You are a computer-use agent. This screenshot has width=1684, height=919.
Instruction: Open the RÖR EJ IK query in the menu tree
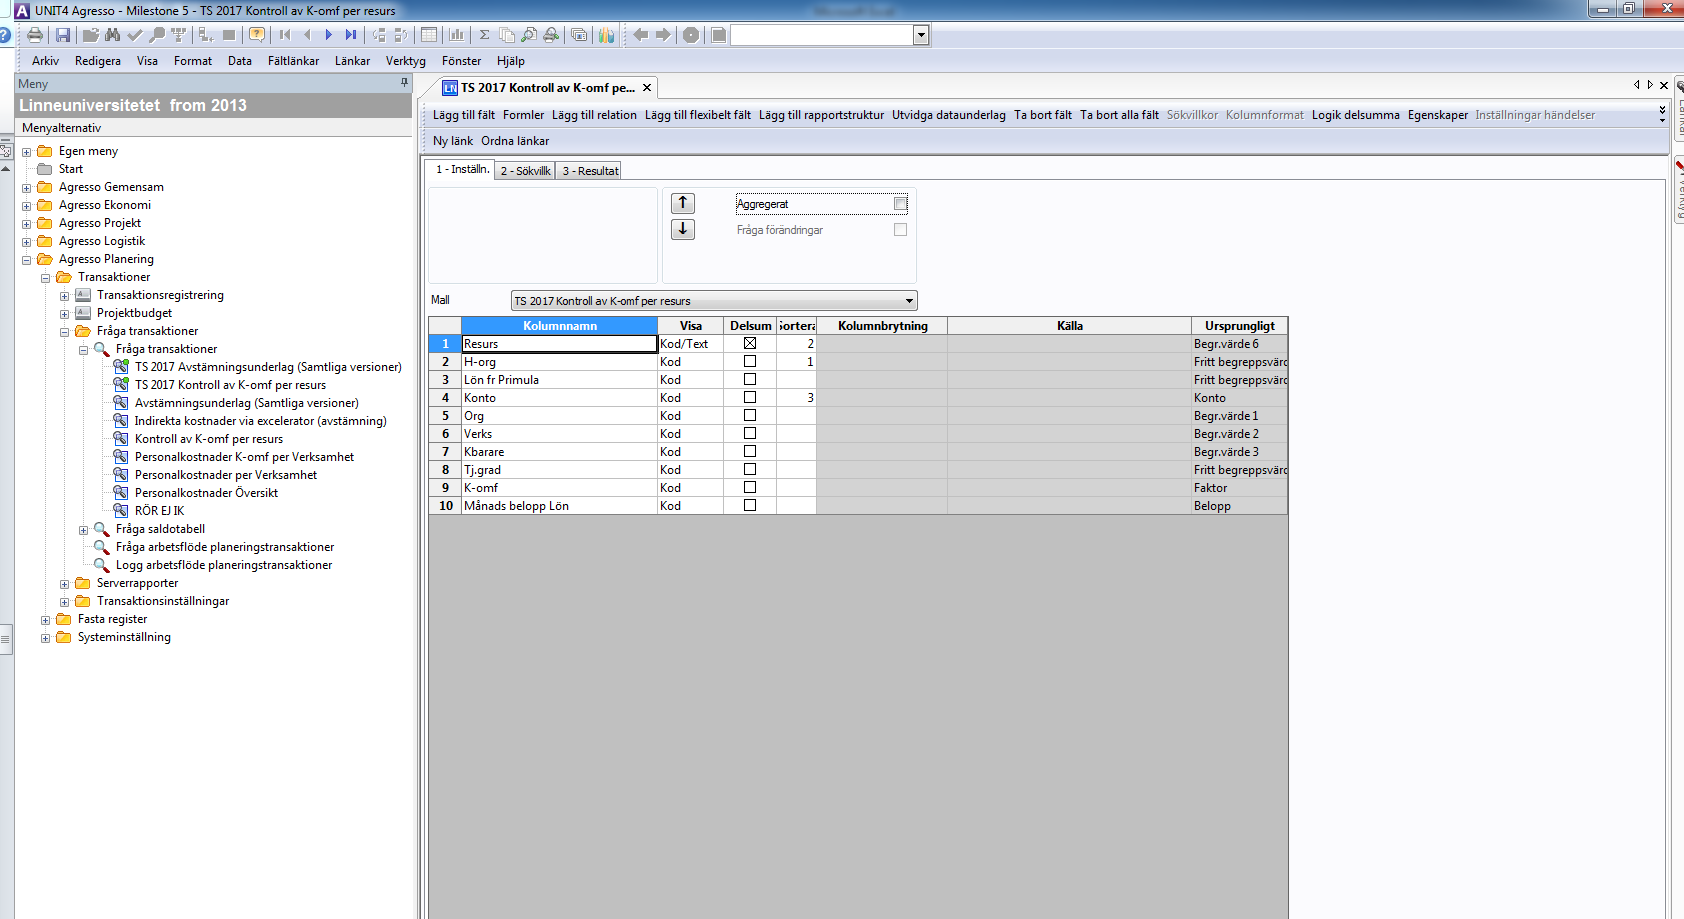(159, 511)
